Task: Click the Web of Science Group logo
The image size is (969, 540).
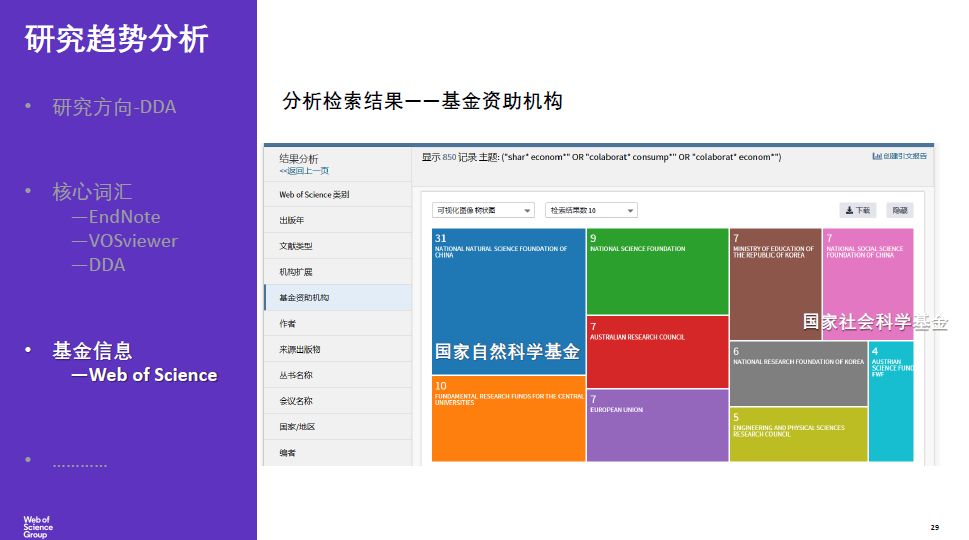Action: [38, 527]
